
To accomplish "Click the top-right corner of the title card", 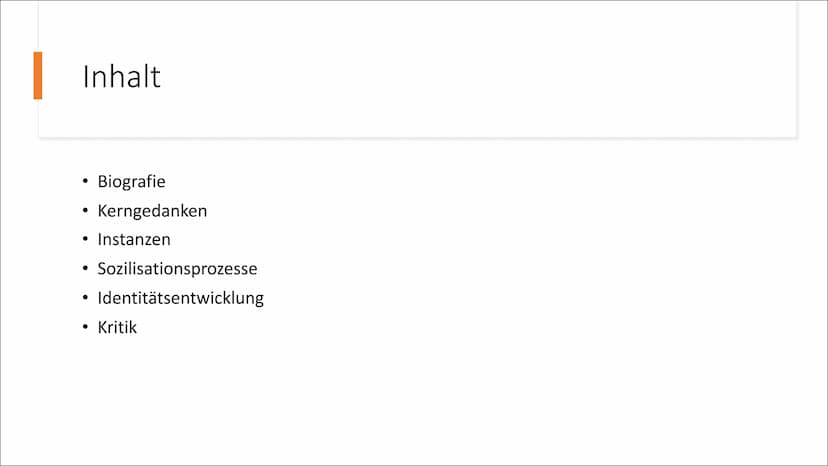I will click(794, 4).
